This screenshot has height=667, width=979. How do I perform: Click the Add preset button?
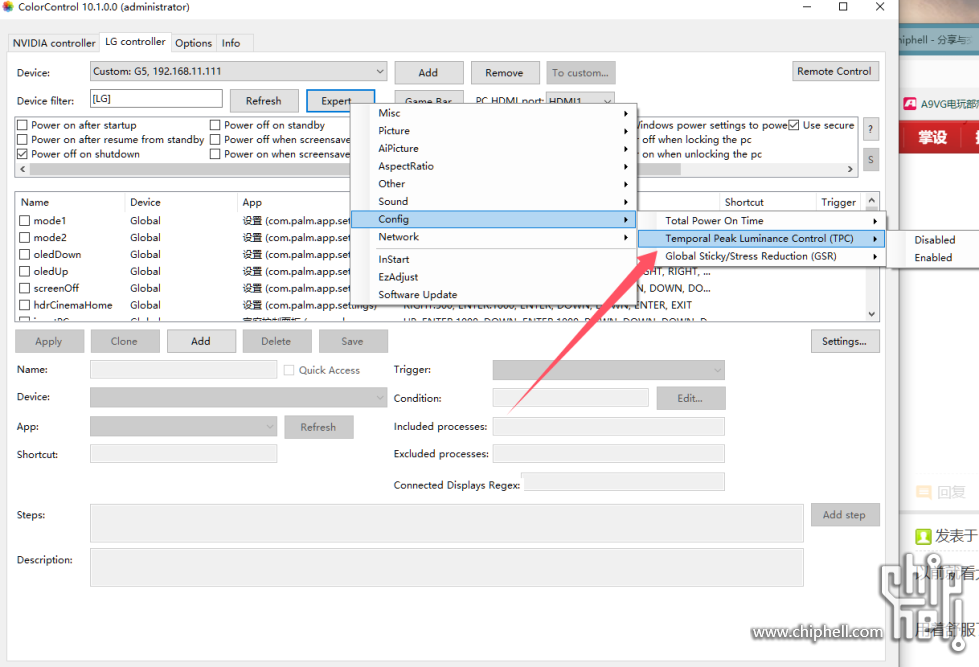tap(201, 341)
